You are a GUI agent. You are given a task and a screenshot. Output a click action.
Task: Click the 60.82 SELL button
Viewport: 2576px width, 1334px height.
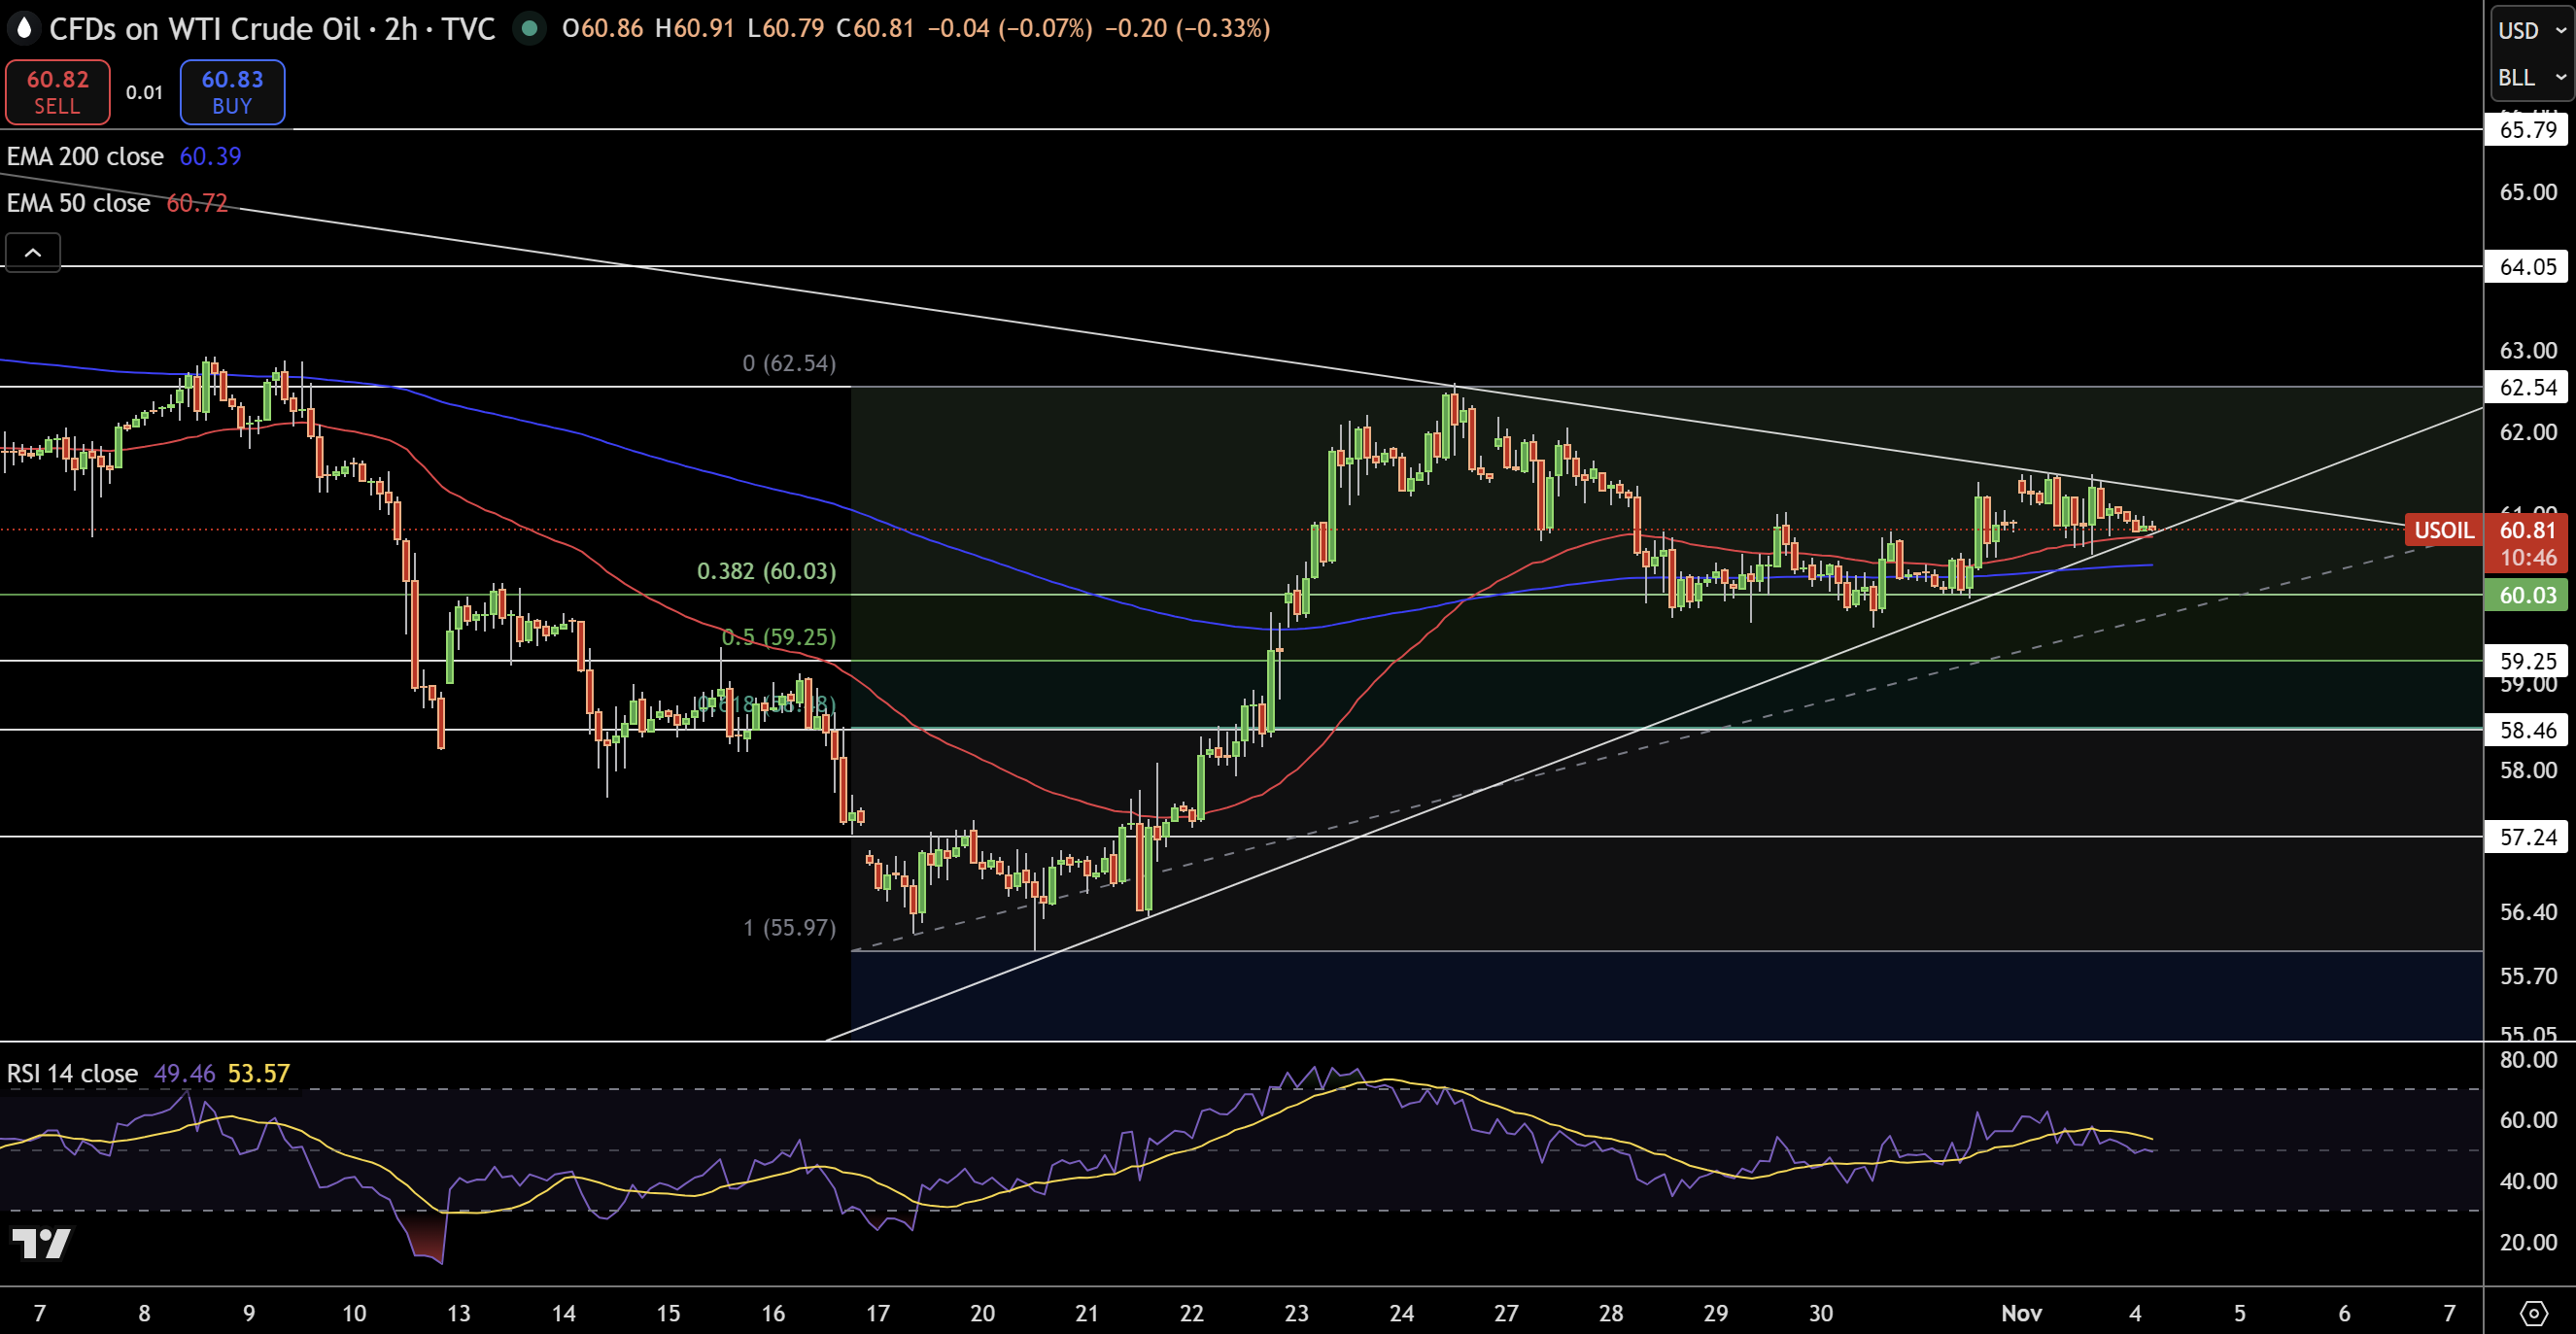[58, 92]
